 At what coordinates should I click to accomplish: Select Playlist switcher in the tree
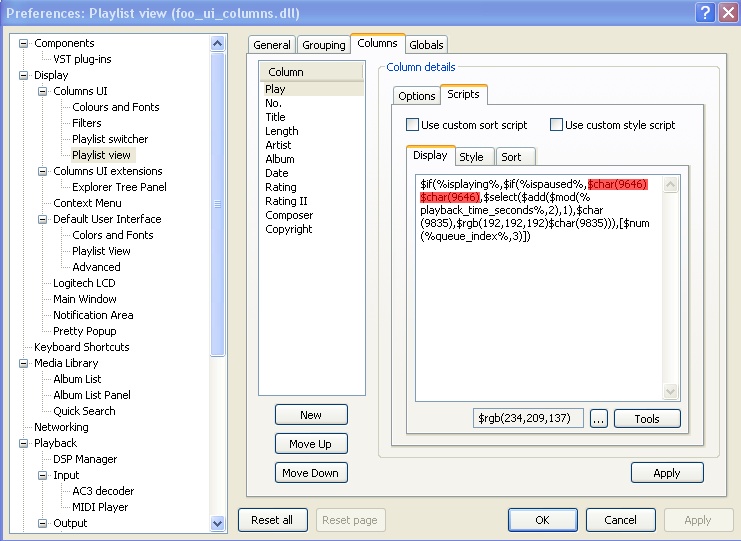(x=110, y=139)
